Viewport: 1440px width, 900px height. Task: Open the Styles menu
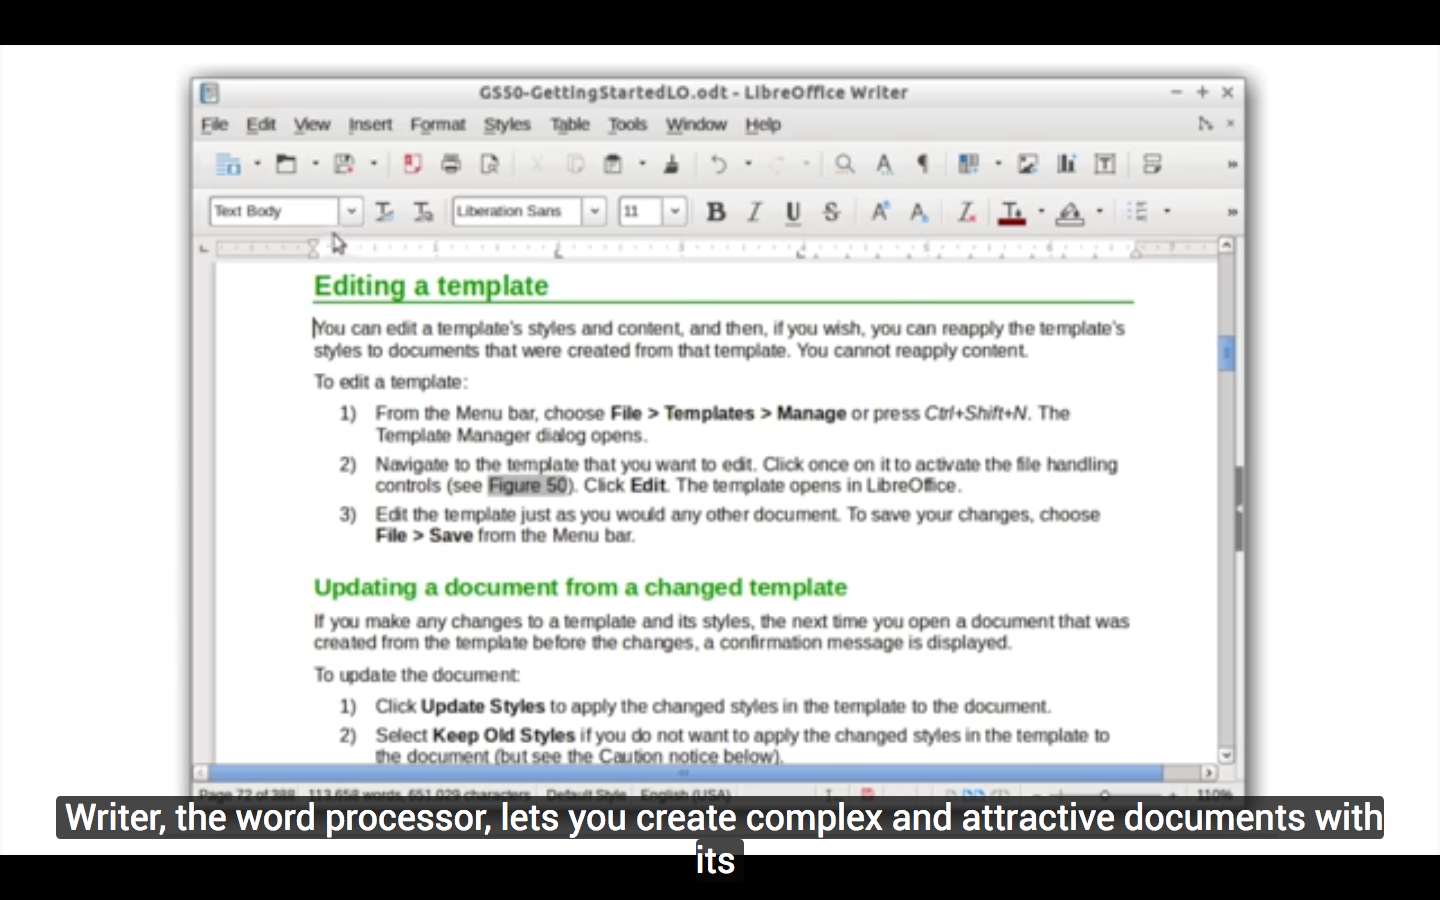coord(507,125)
